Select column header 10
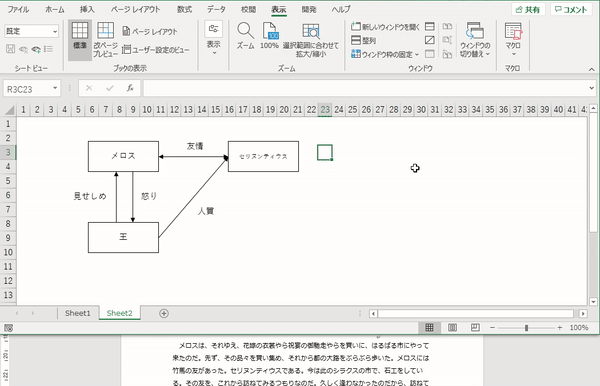 click(x=147, y=110)
